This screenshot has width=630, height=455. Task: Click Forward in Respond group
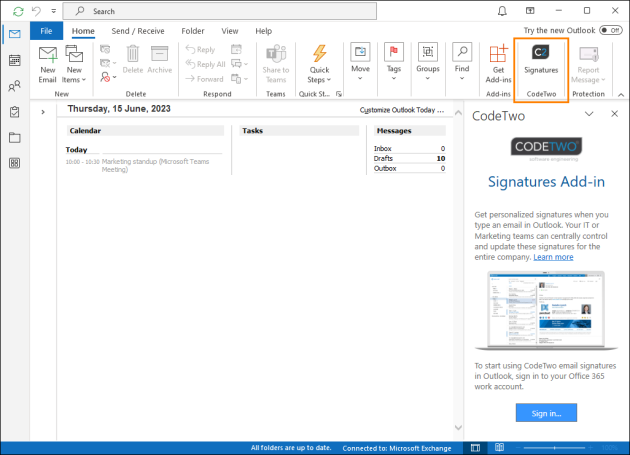click(204, 79)
